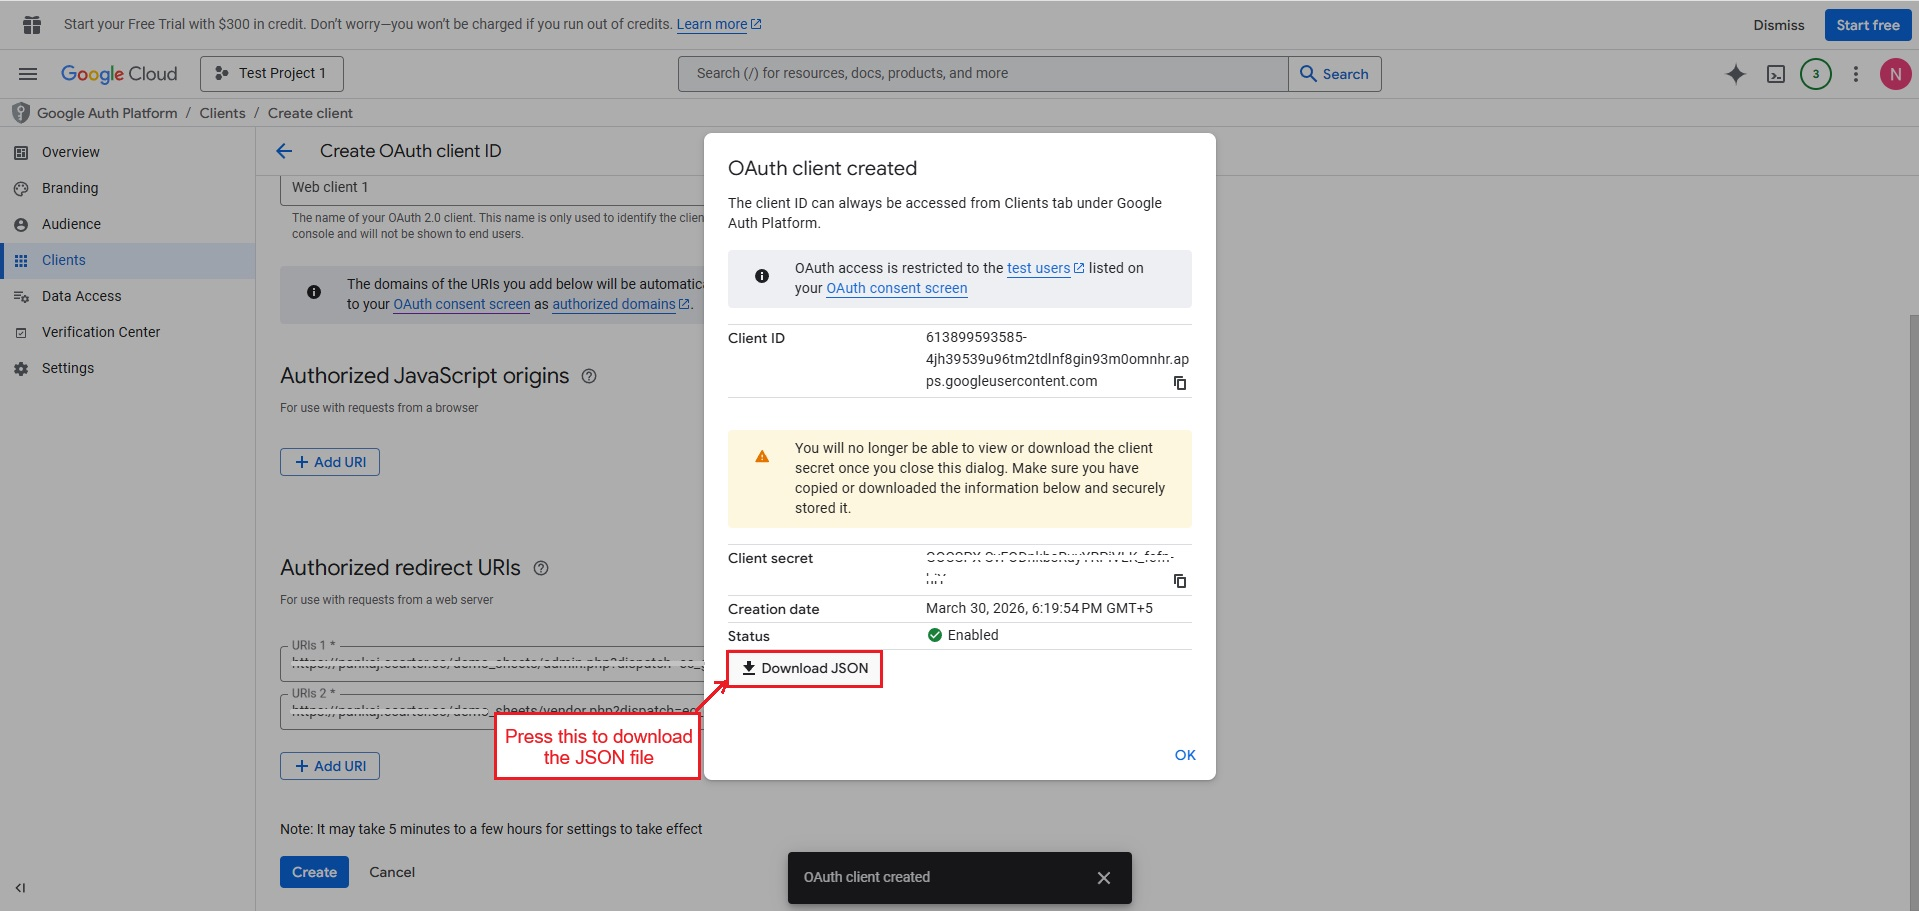Image resolution: width=1919 pixels, height=911 pixels.
Task: Click Download JSON button
Action: tap(805, 668)
